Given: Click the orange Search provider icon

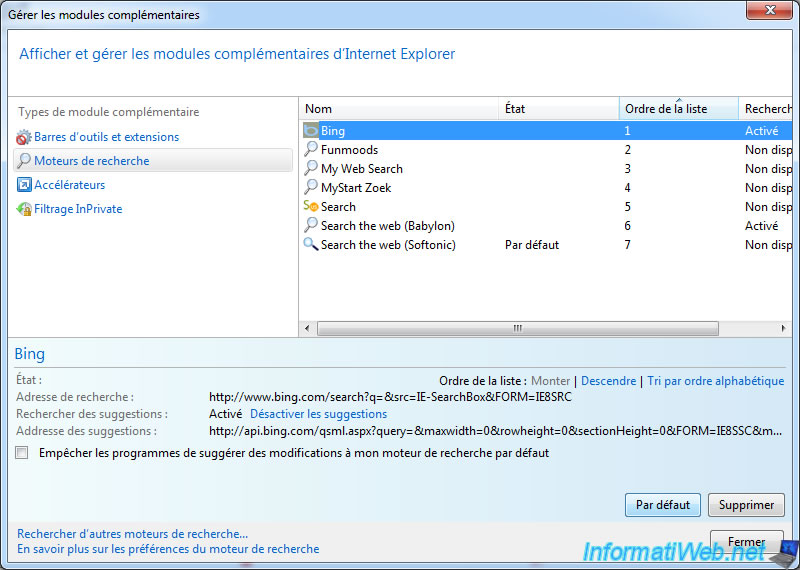Looking at the screenshot, I should 311,206.
